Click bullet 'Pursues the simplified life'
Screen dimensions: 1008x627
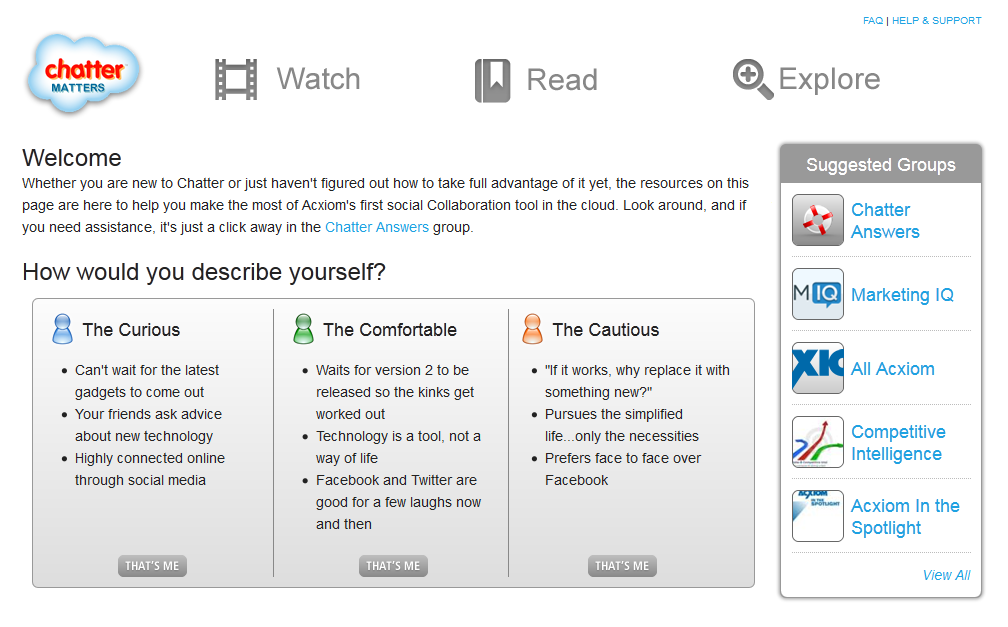[622, 425]
